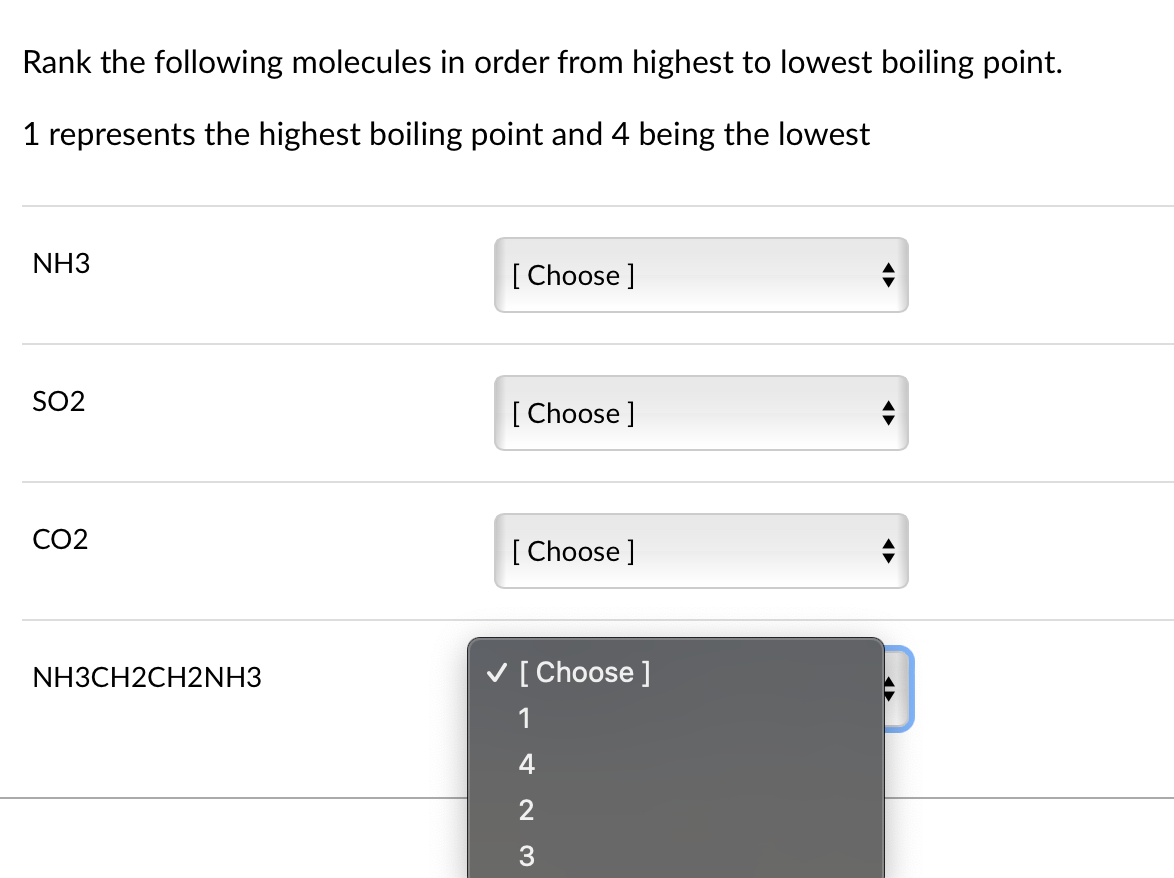This screenshot has width=1174, height=878.
Task: Click the stepper arrows on NH3 dropdown
Action: pos(888,275)
